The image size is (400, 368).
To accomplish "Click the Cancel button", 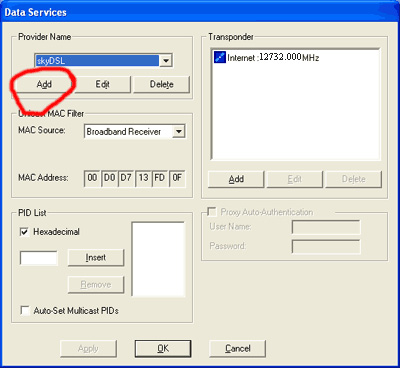I will (238, 349).
